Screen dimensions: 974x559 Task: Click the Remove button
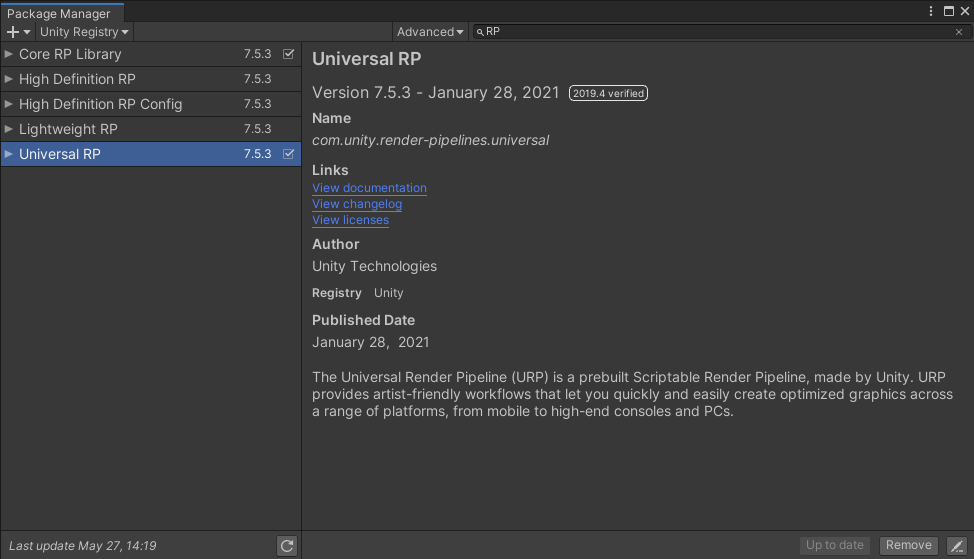coord(908,545)
